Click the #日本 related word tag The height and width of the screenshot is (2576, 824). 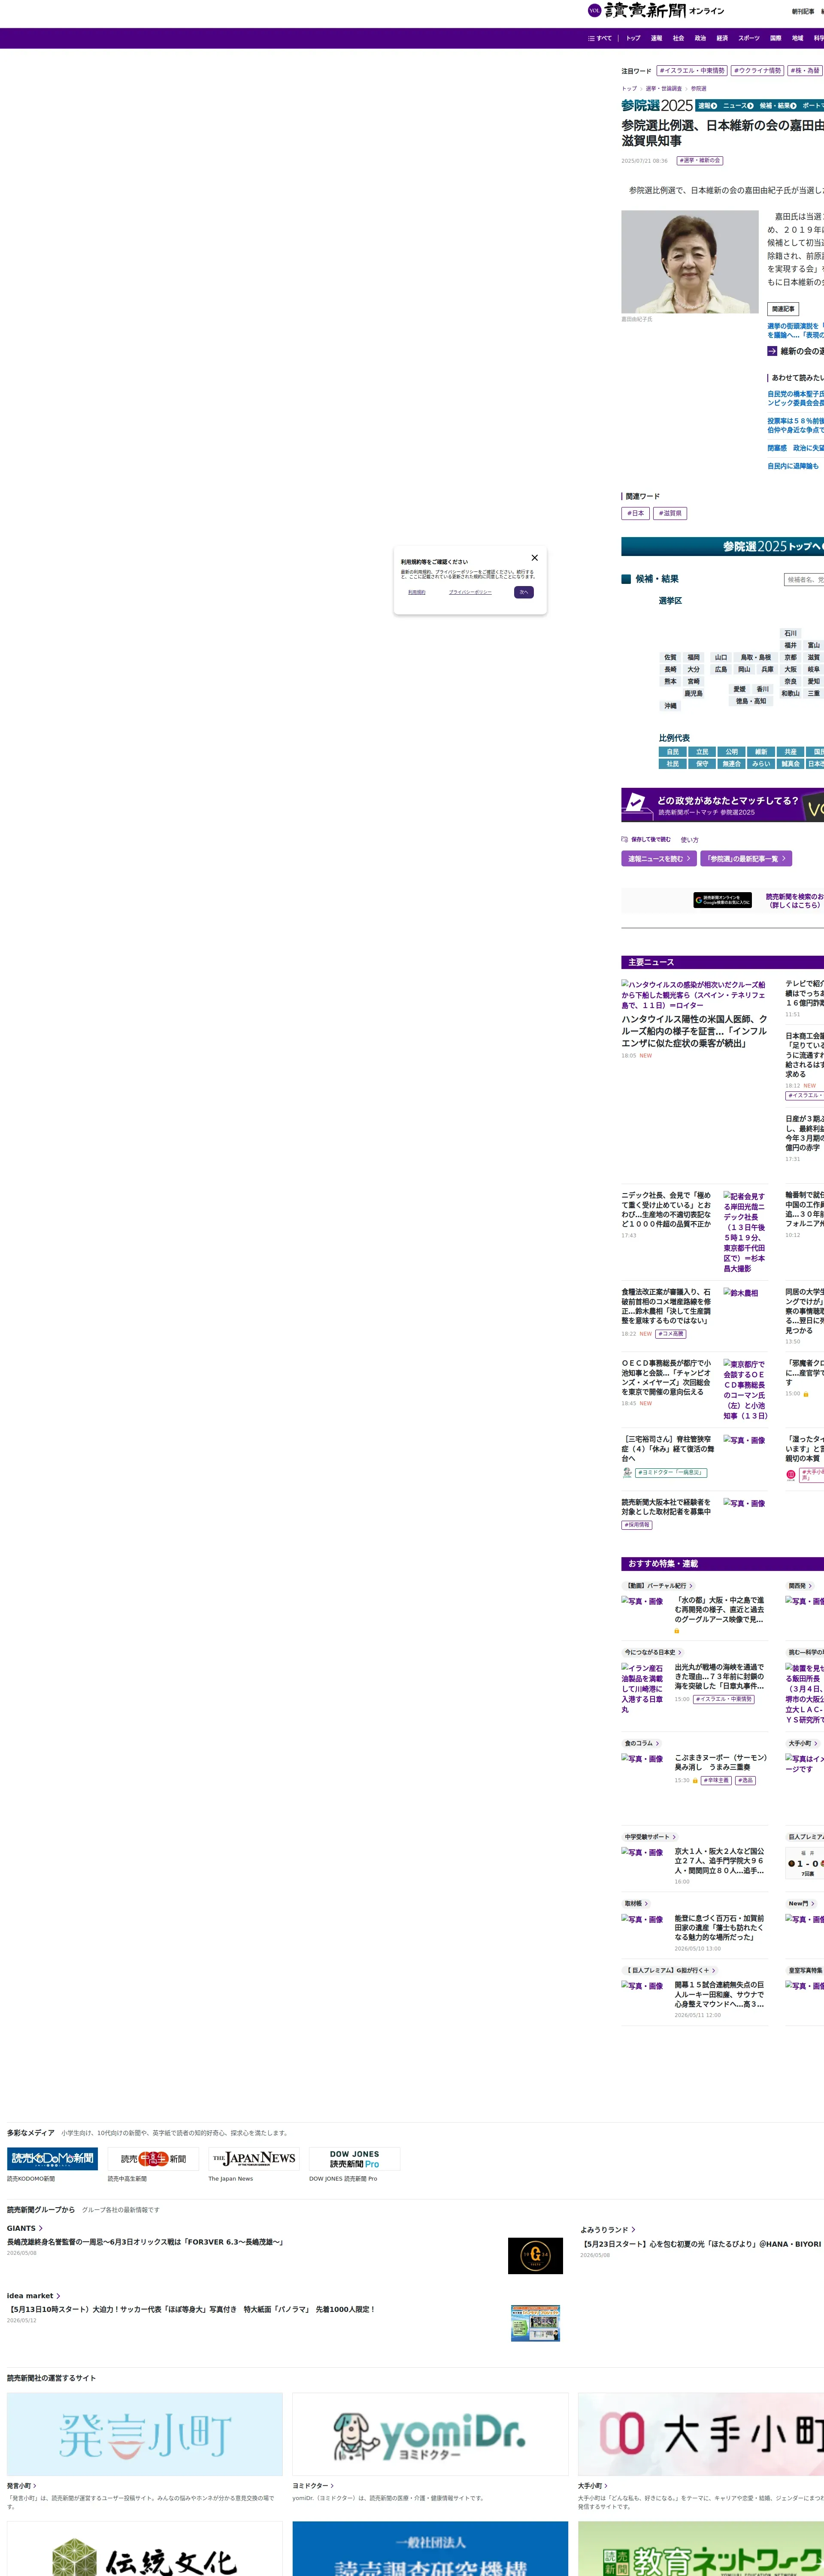click(635, 513)
